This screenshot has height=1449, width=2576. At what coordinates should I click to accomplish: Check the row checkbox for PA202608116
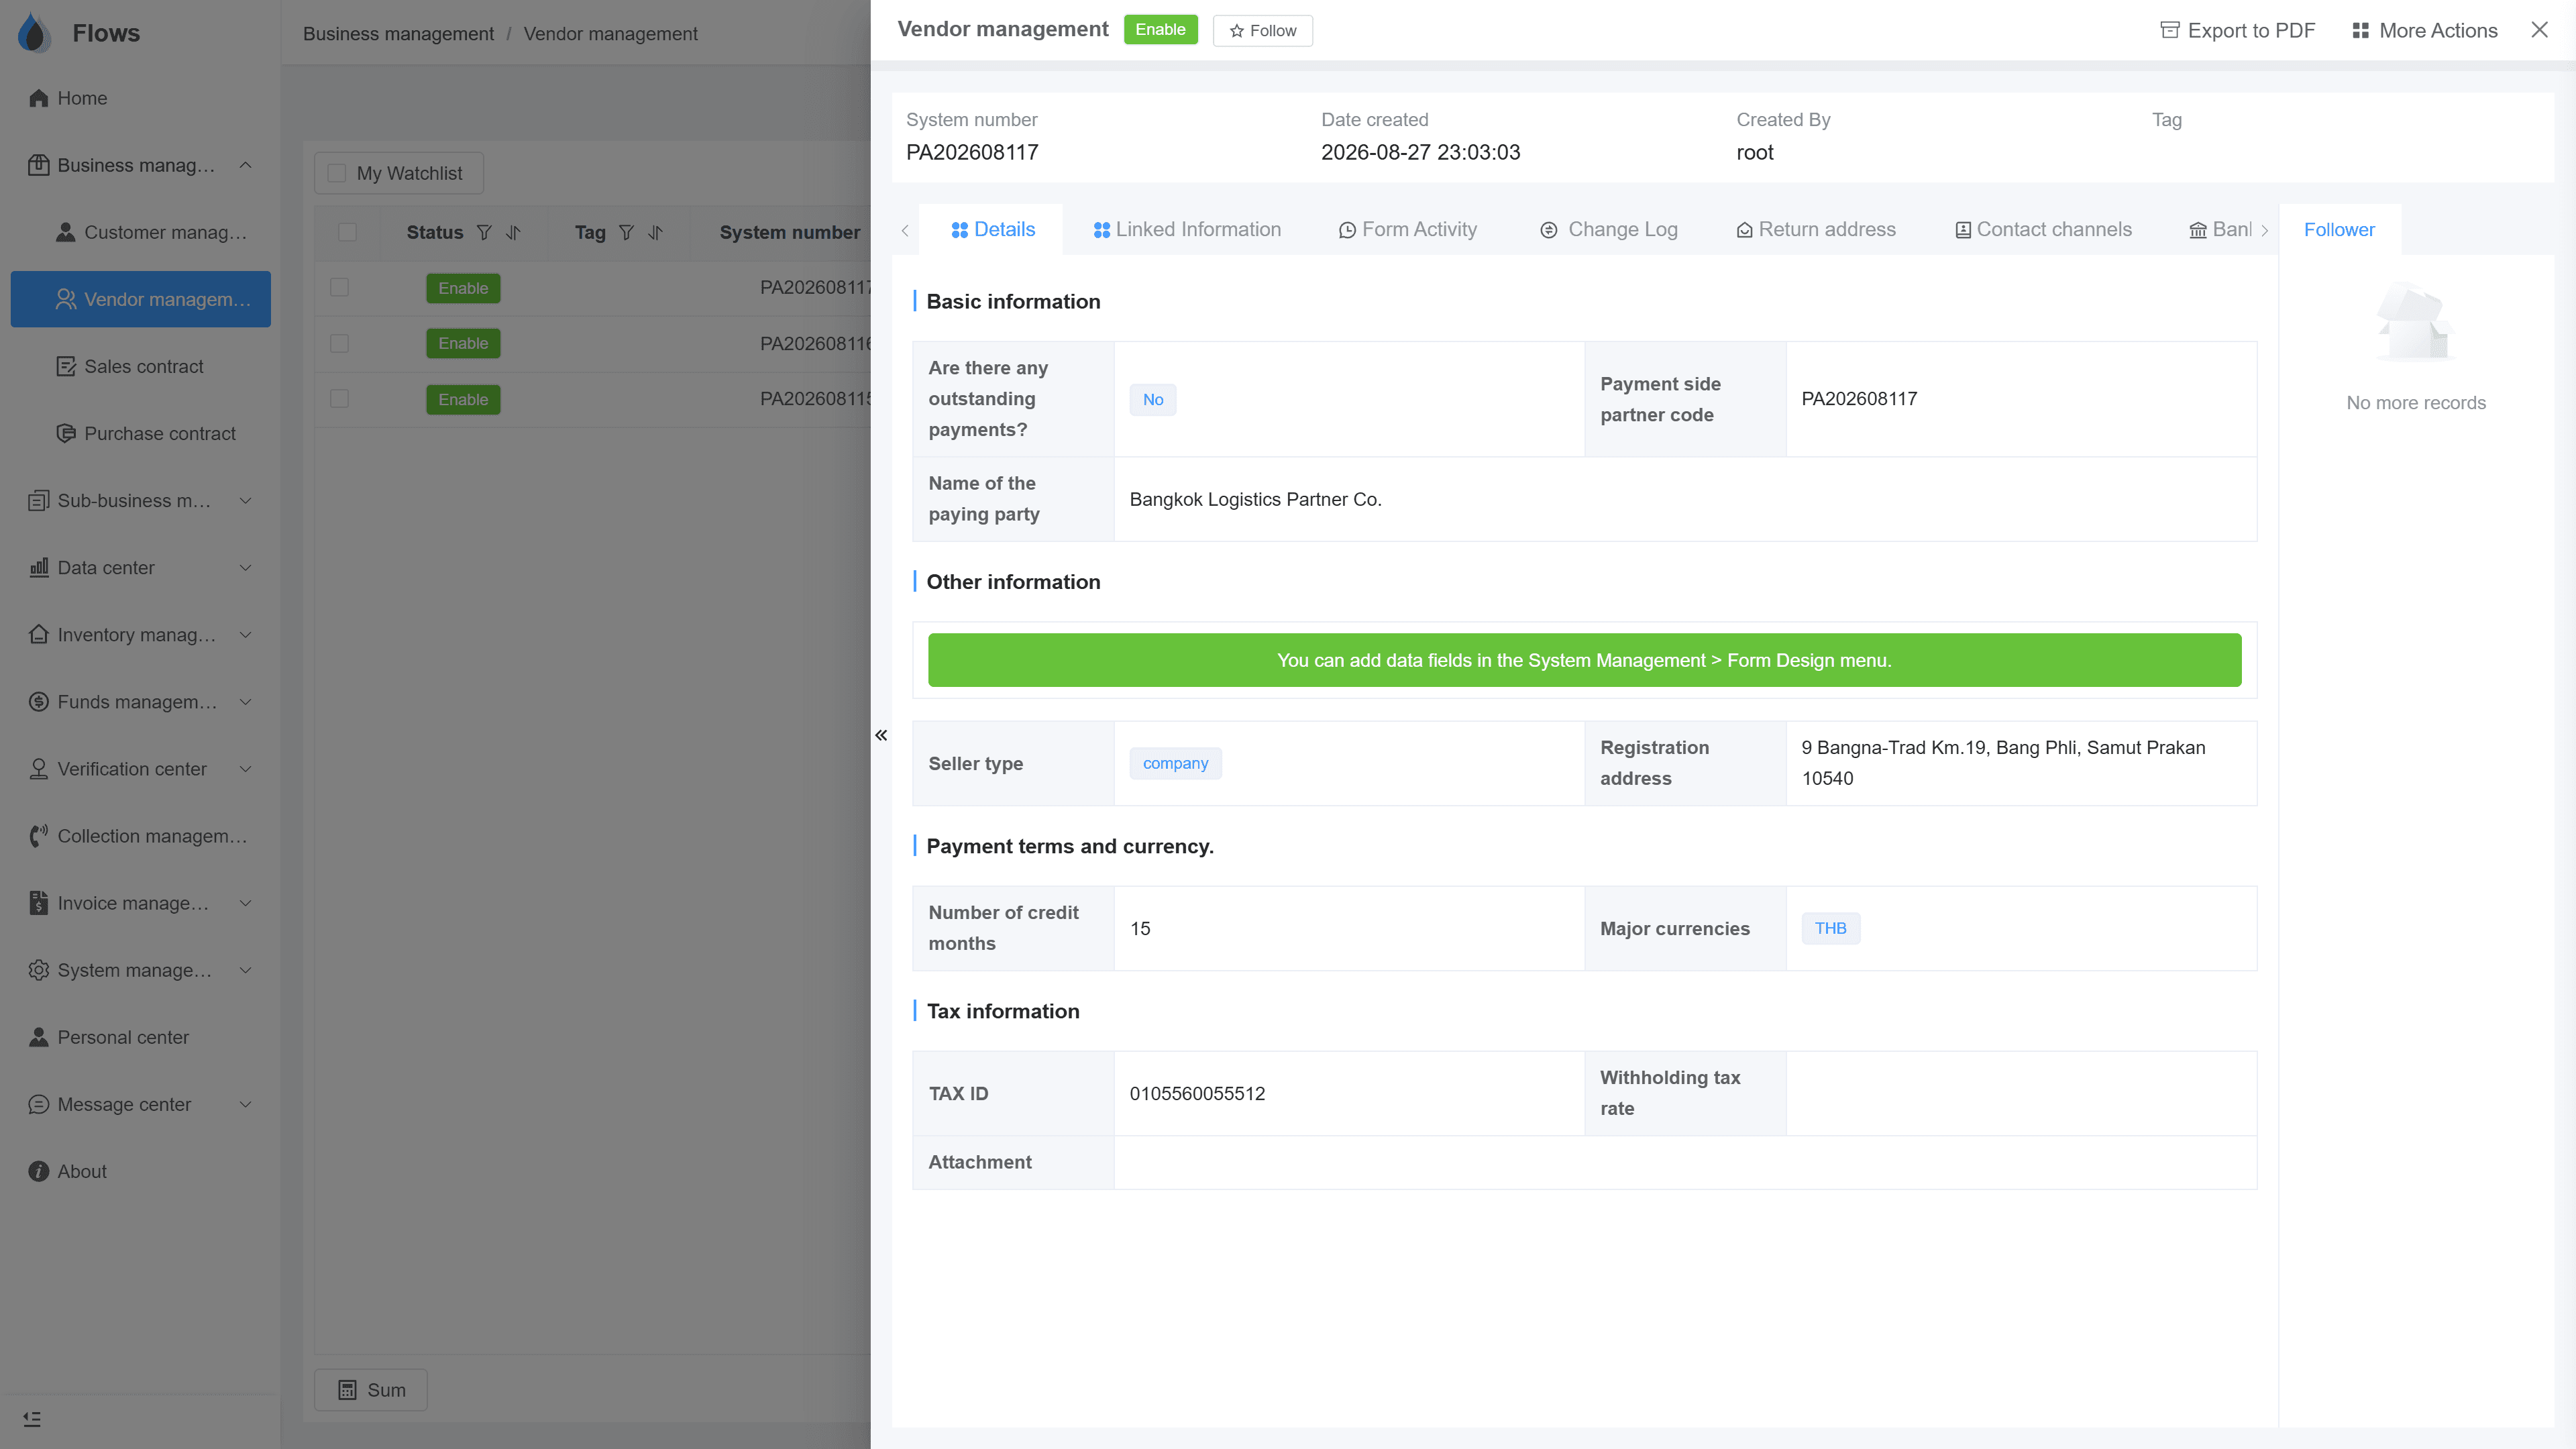coord(340,343)
